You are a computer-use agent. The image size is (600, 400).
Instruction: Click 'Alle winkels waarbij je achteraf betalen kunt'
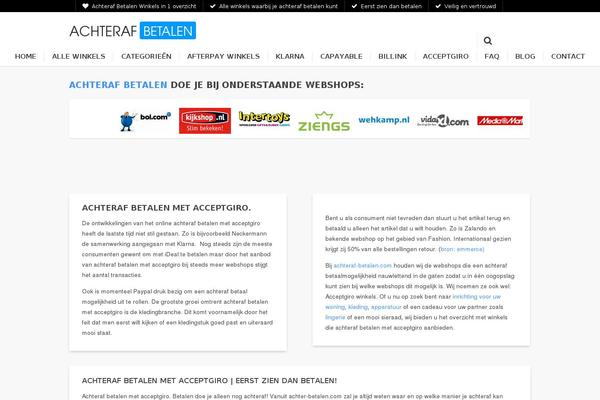pyautogui.click(x=278, y=6)
